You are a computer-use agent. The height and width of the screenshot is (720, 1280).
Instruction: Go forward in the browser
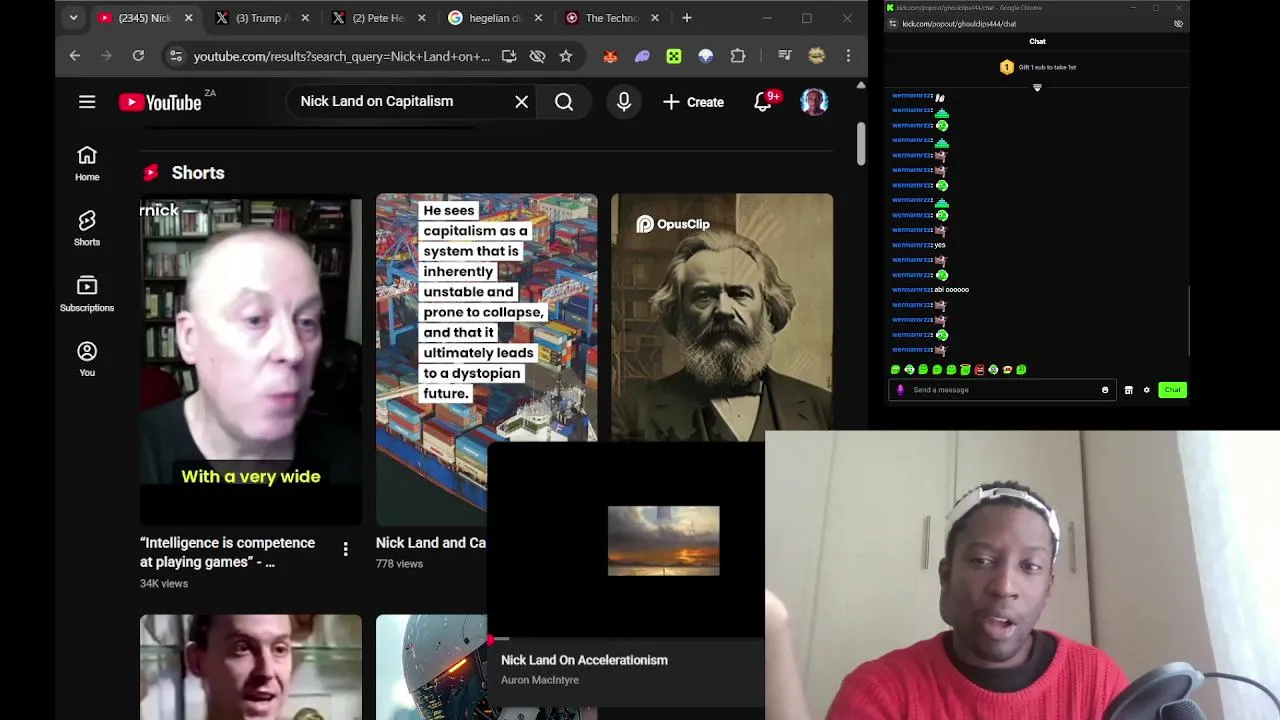[x=106, y=56]
